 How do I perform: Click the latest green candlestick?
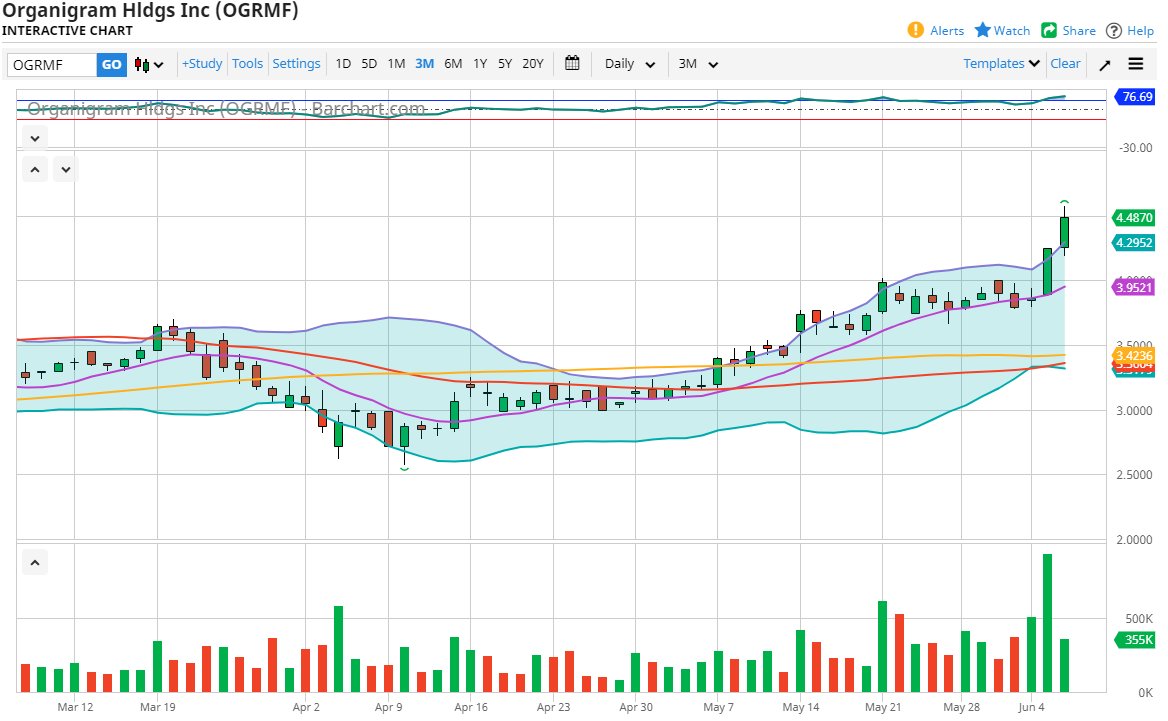point(1064,232)
